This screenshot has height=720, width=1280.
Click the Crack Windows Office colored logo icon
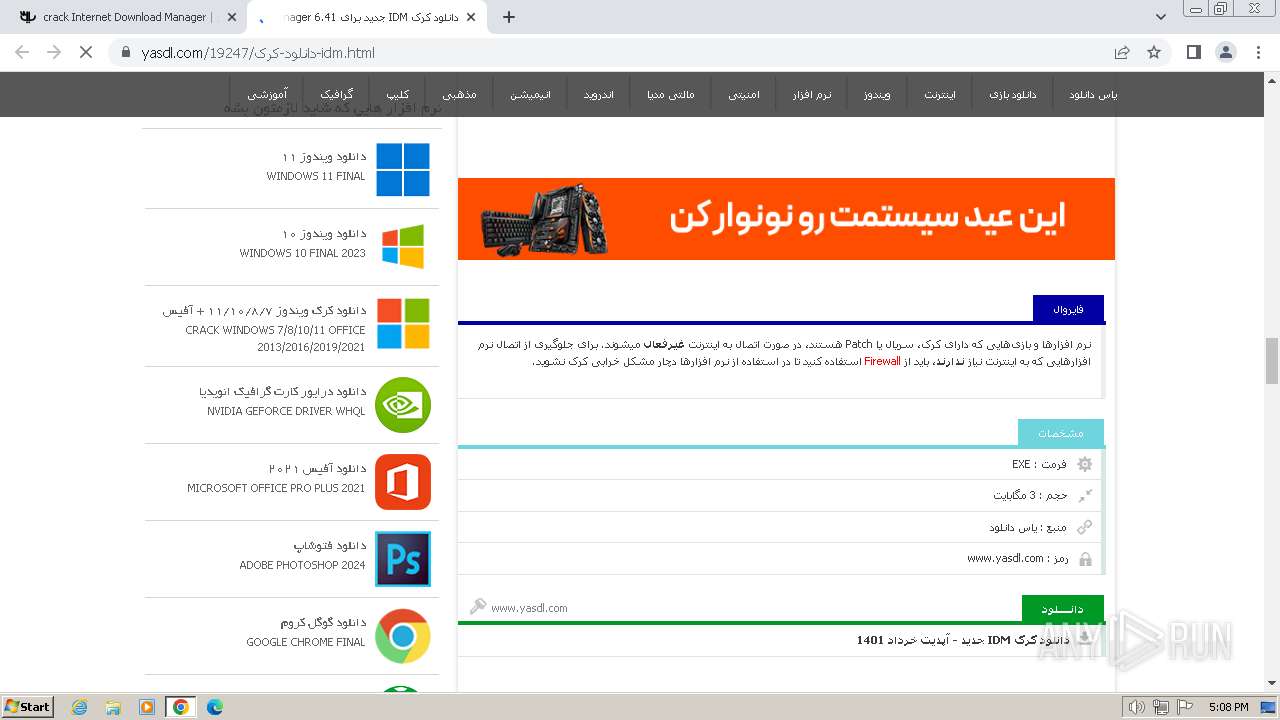click(x=403, y=323)
